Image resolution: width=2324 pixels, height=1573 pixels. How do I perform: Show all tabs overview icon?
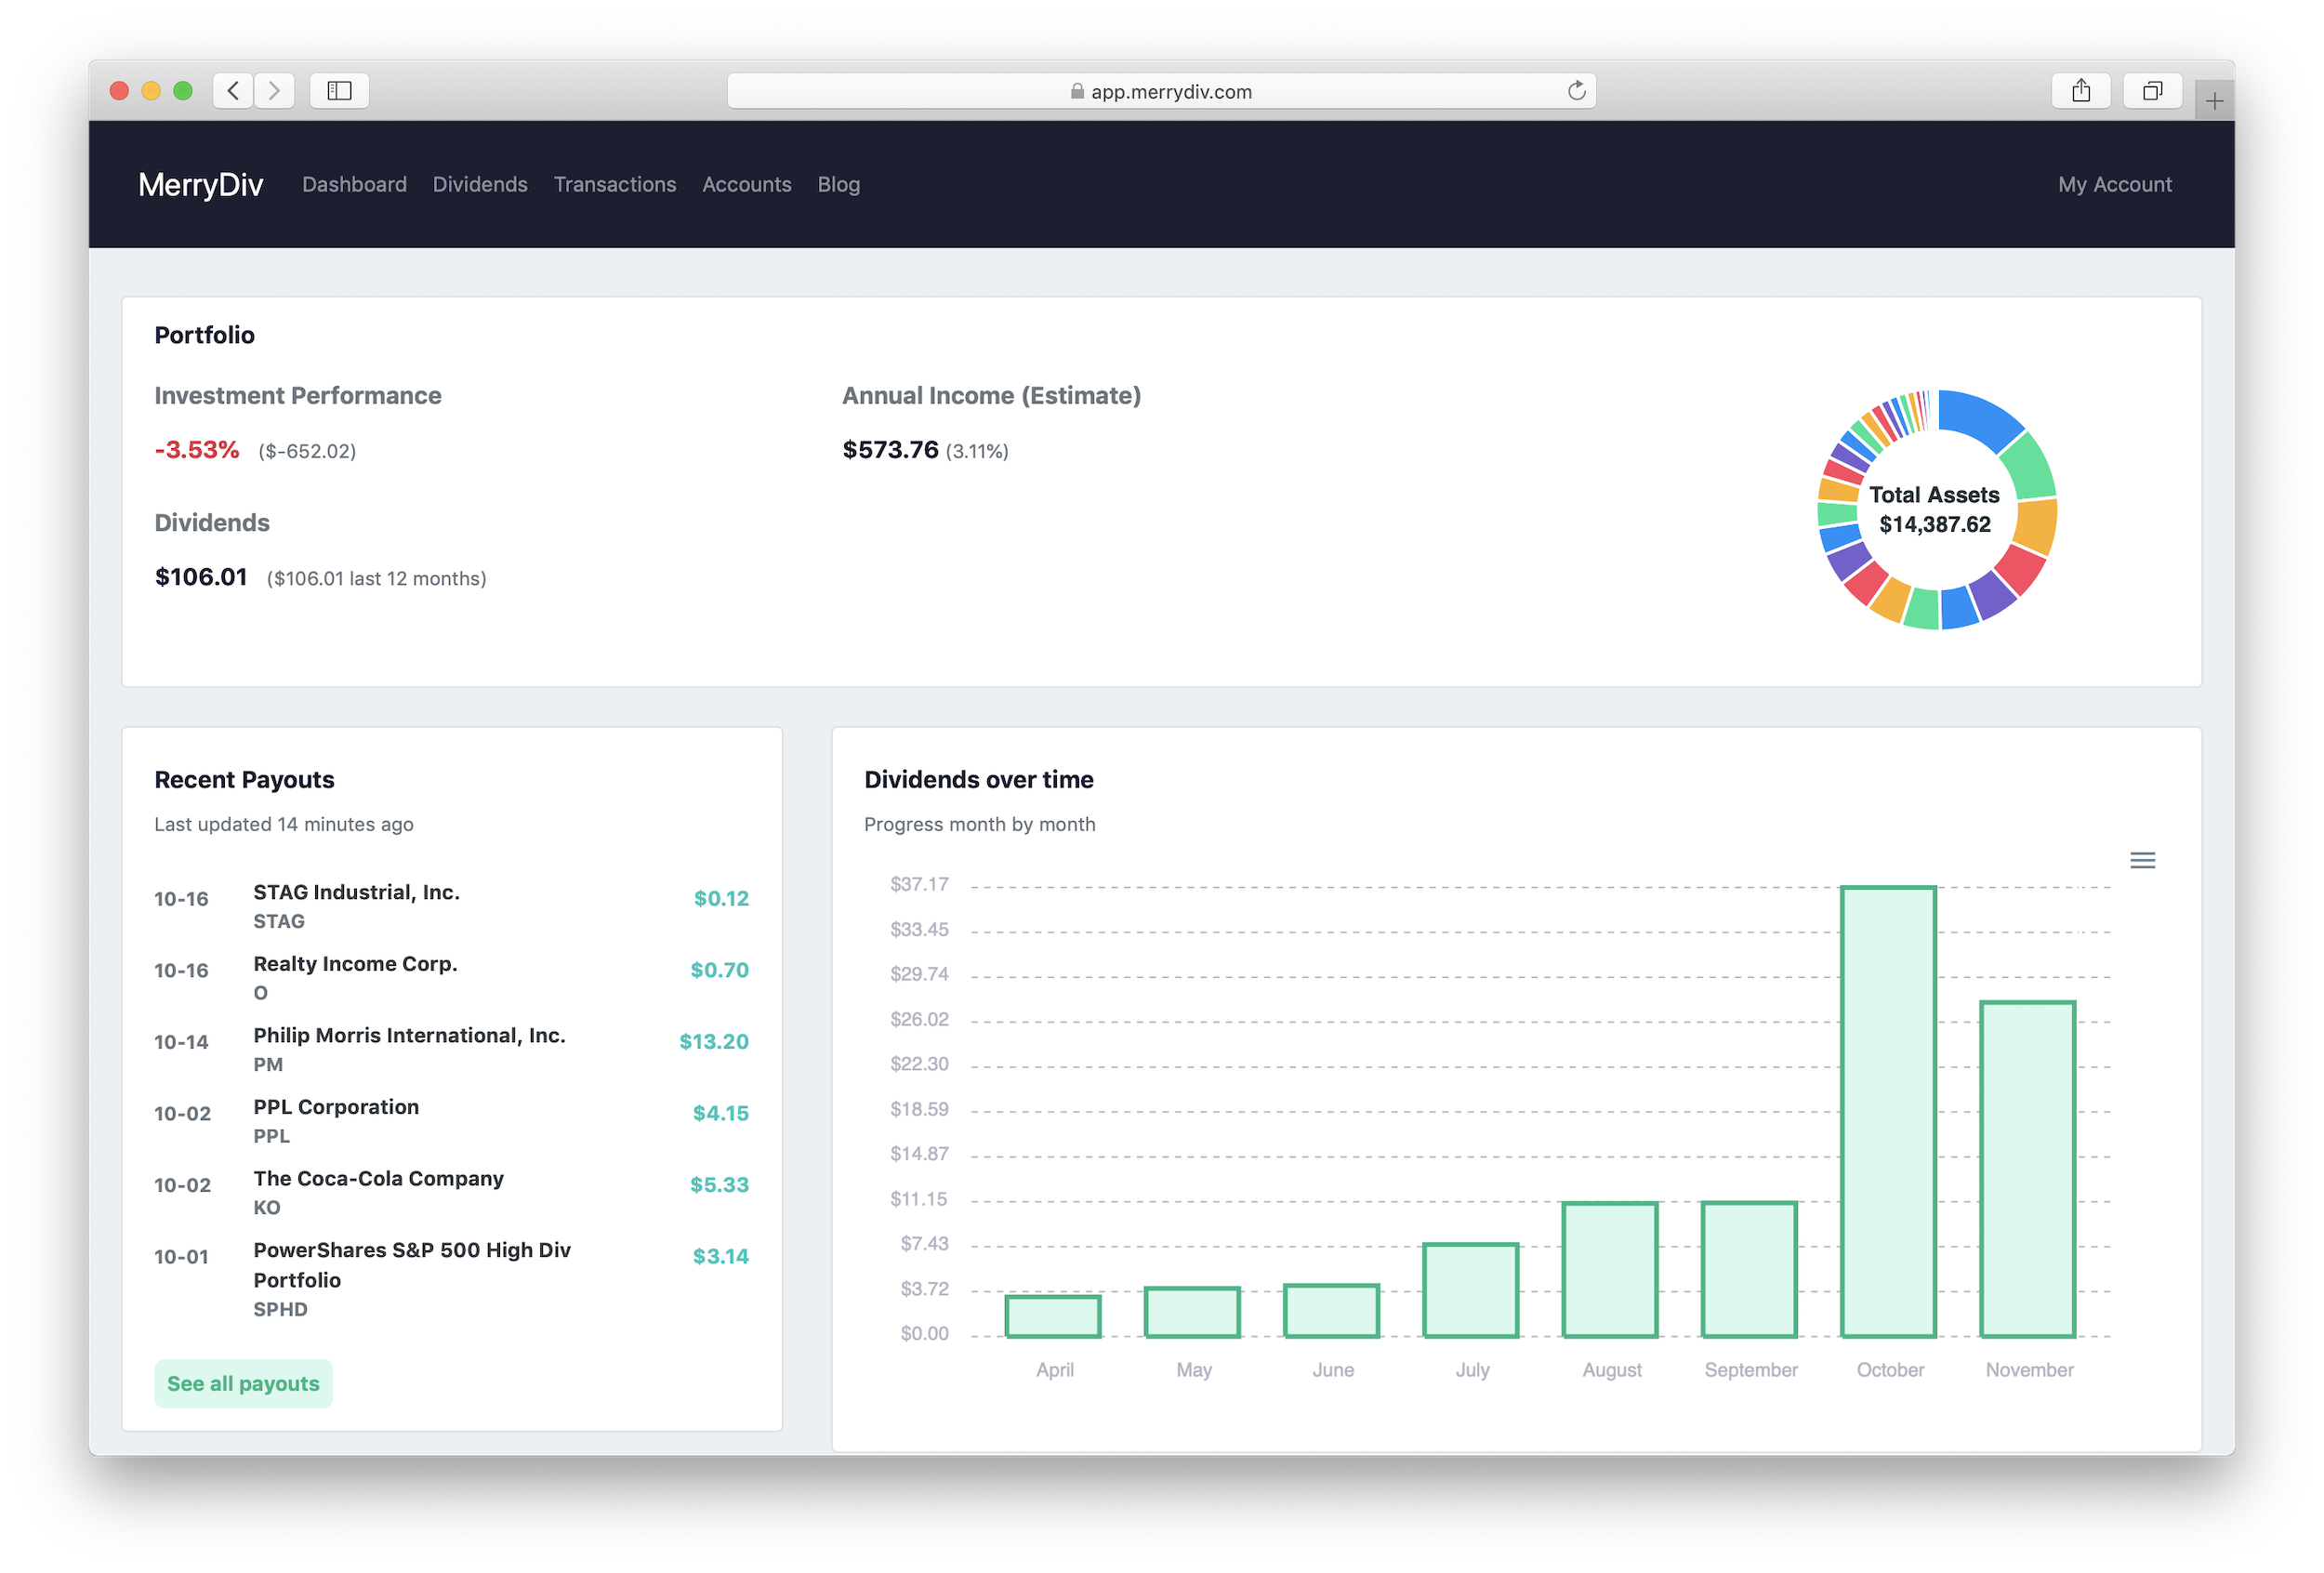2152,91
